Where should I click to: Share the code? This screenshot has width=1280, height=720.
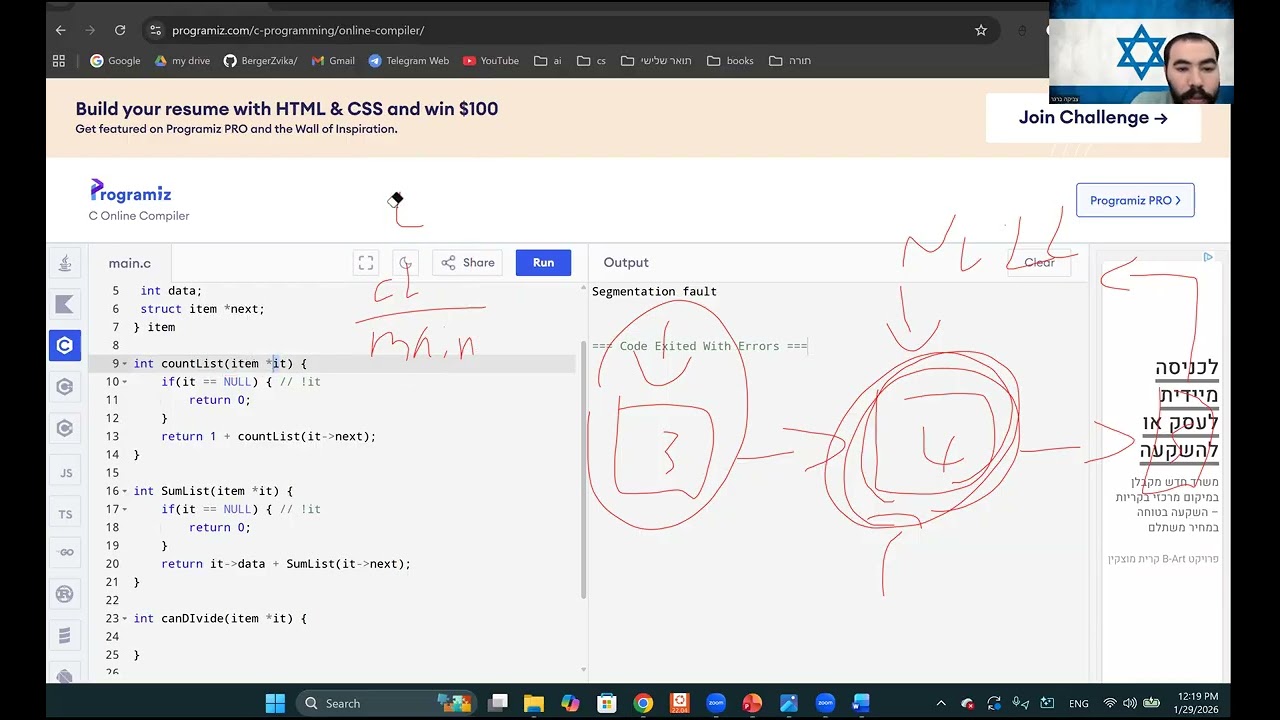click(467, 263)
